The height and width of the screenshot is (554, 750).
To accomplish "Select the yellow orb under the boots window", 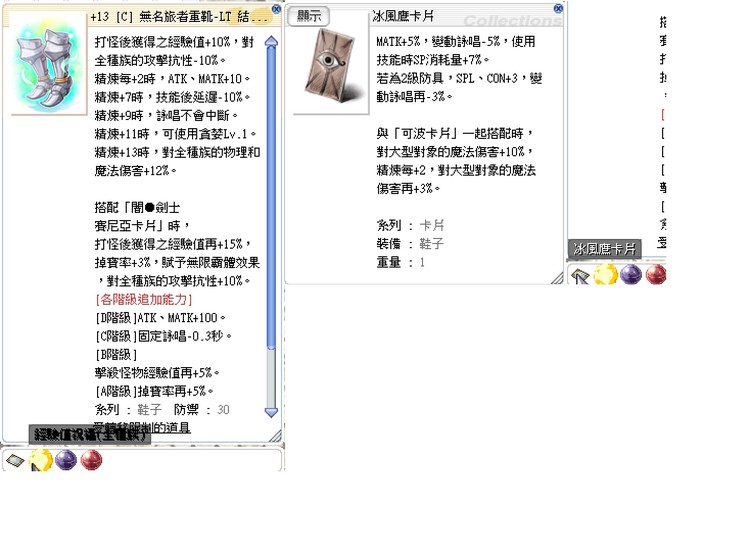I will click(x=41, y=460).
